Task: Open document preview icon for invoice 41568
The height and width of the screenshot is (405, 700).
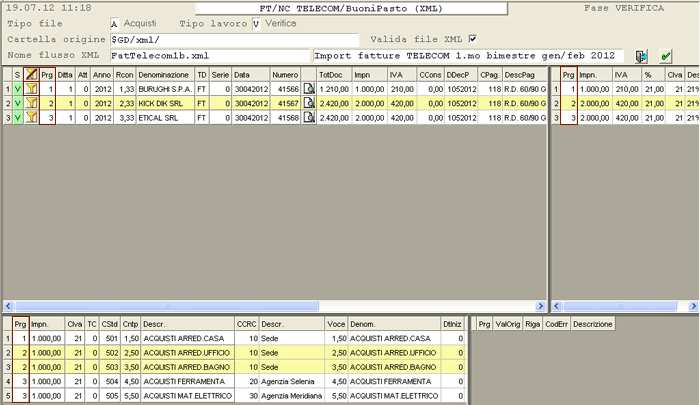Action: click(x=309, y=117)
